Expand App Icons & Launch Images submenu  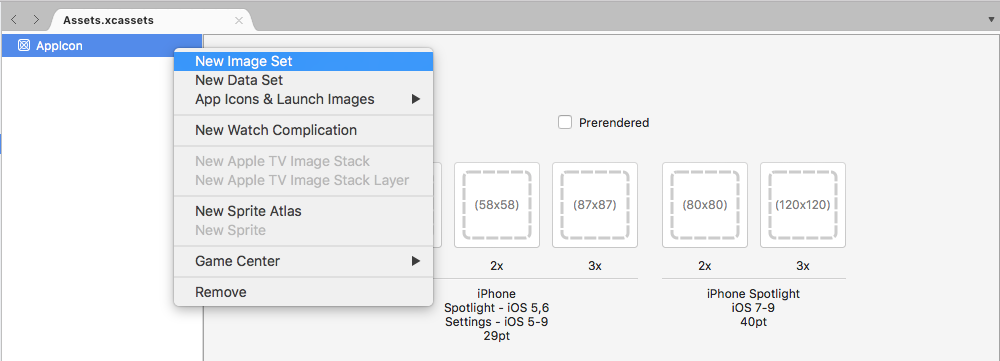pyautogui.click(x=304, y=99)
